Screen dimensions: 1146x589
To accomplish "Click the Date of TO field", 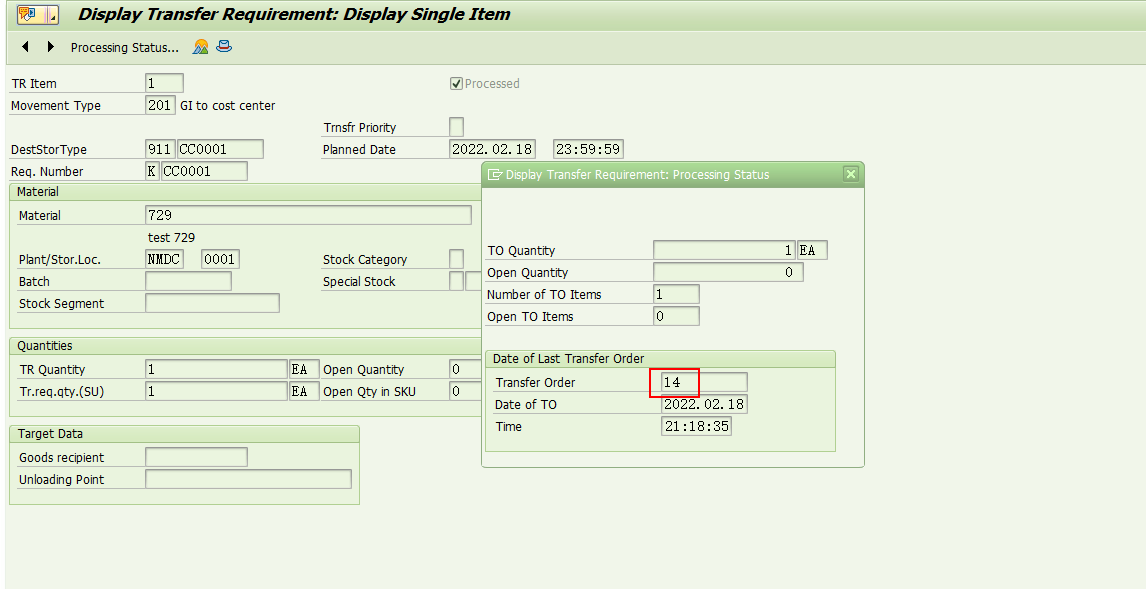I will (704, 404).
